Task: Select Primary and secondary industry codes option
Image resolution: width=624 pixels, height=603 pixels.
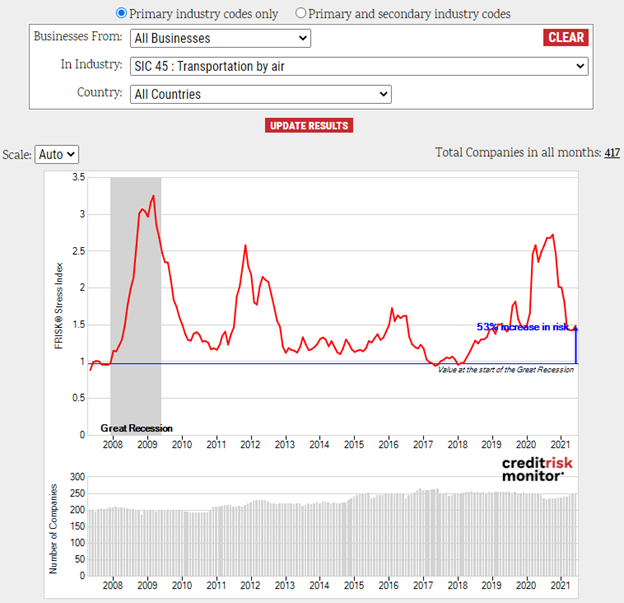Action: (x=300, y=13)
